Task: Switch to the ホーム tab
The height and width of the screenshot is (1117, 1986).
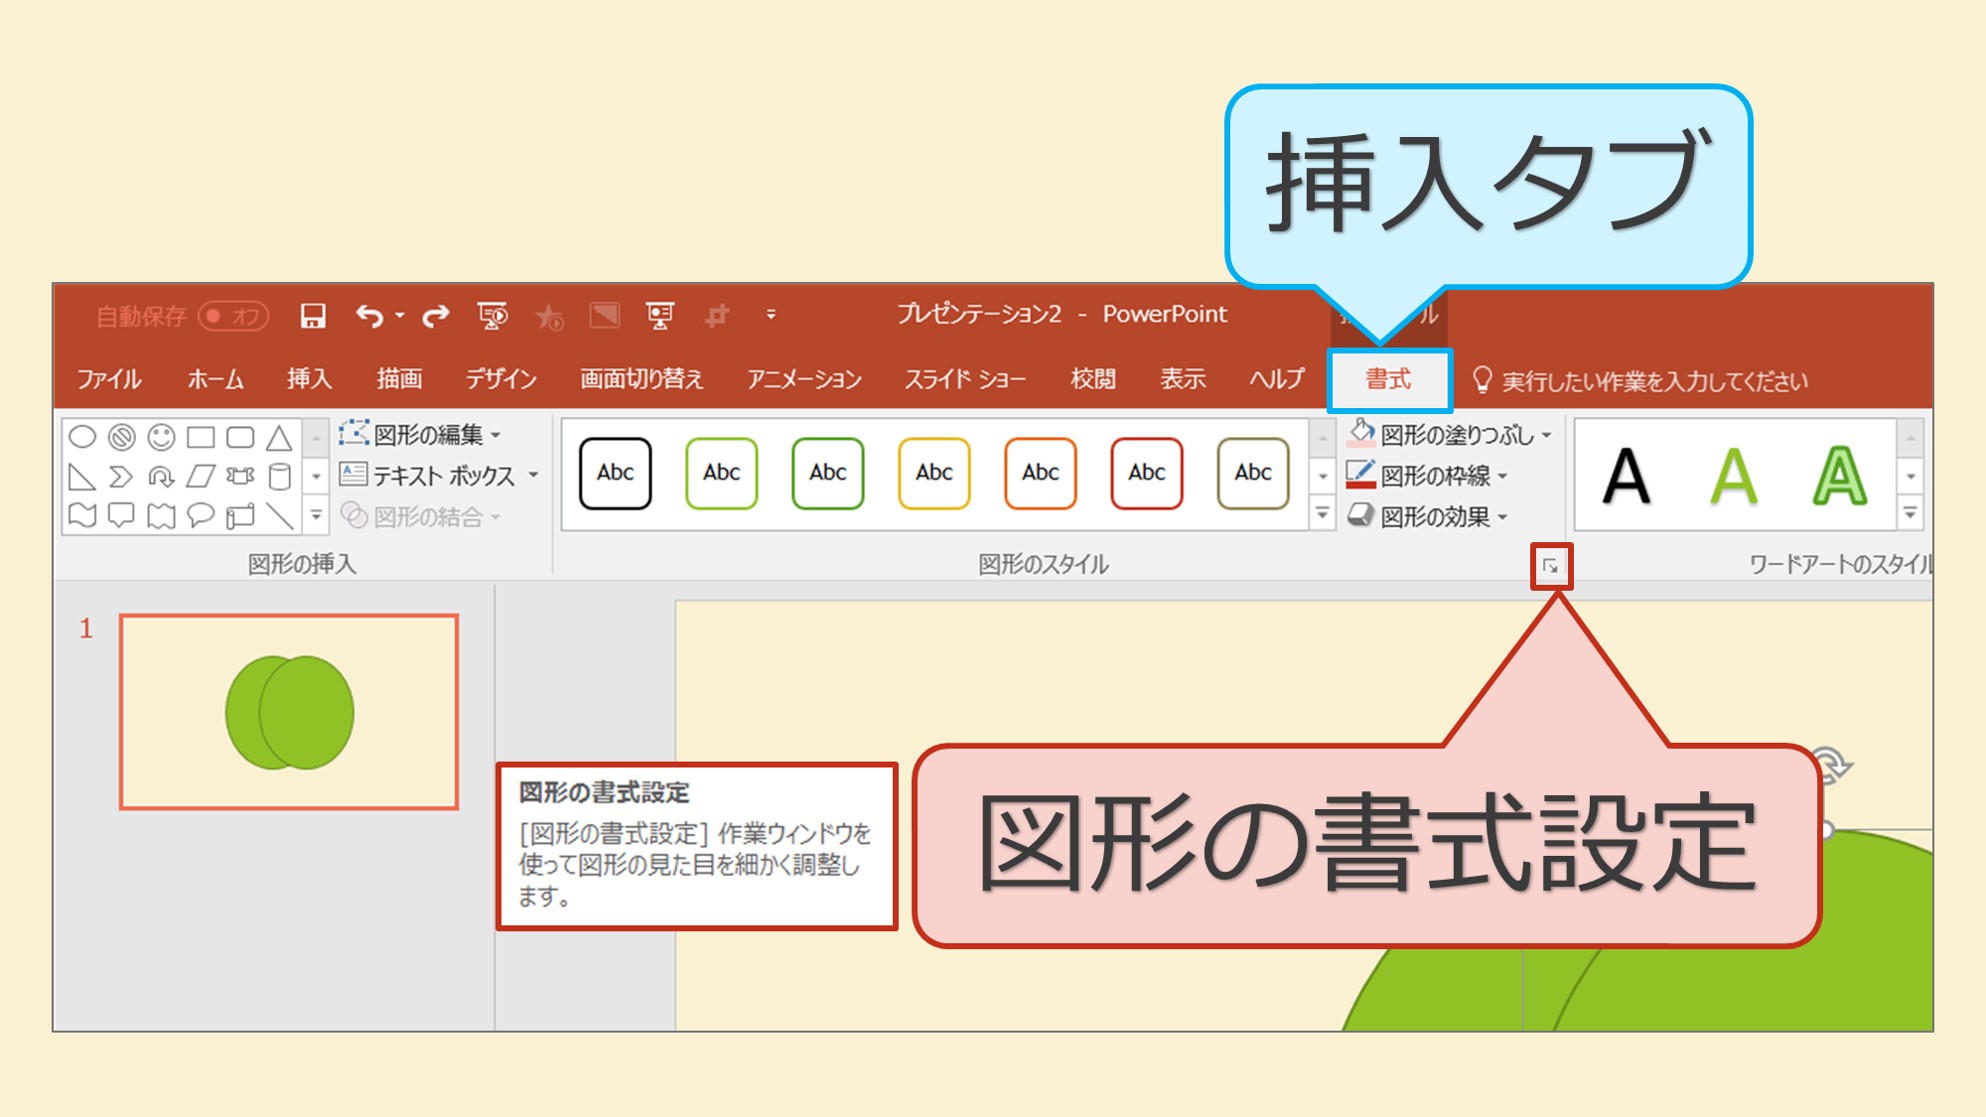Action: (215, 380)
